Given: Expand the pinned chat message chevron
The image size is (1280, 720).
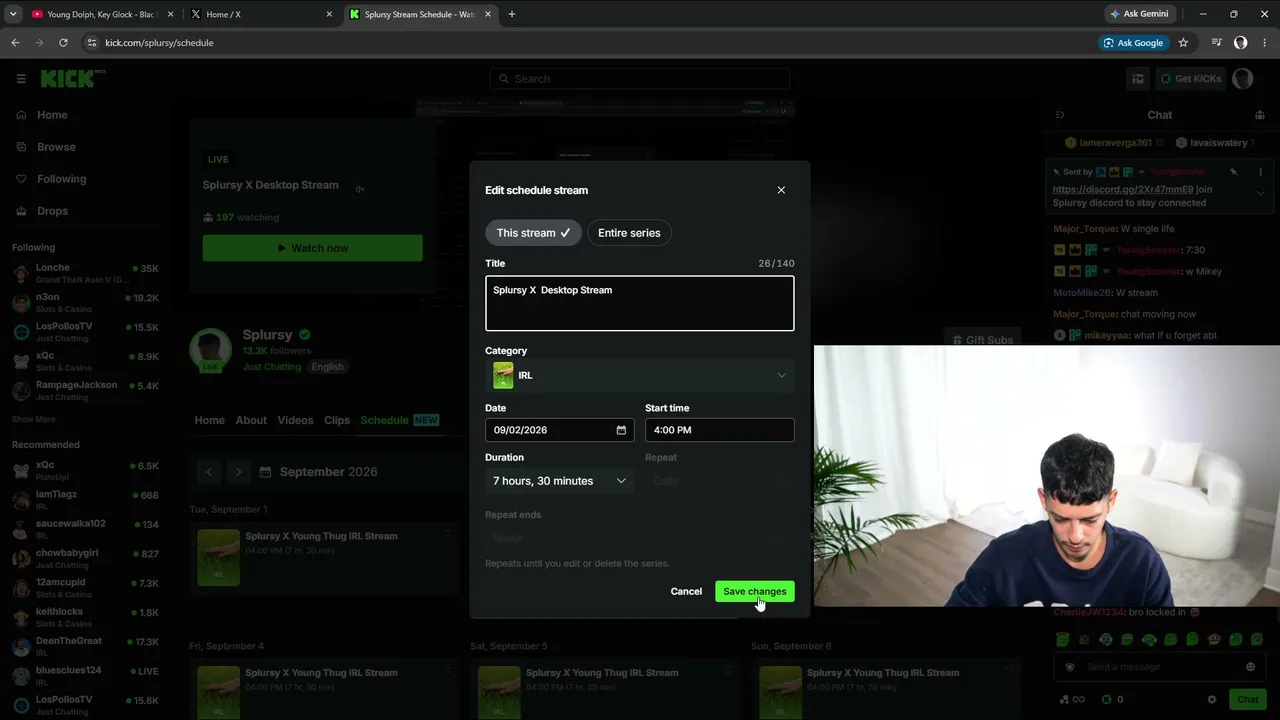Looking at the screenshot, I should [x=1259, y=194].
